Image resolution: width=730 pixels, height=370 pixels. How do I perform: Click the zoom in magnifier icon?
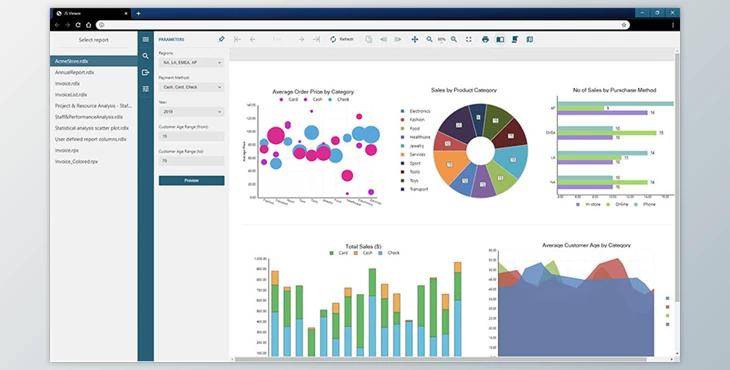[454, 40]
